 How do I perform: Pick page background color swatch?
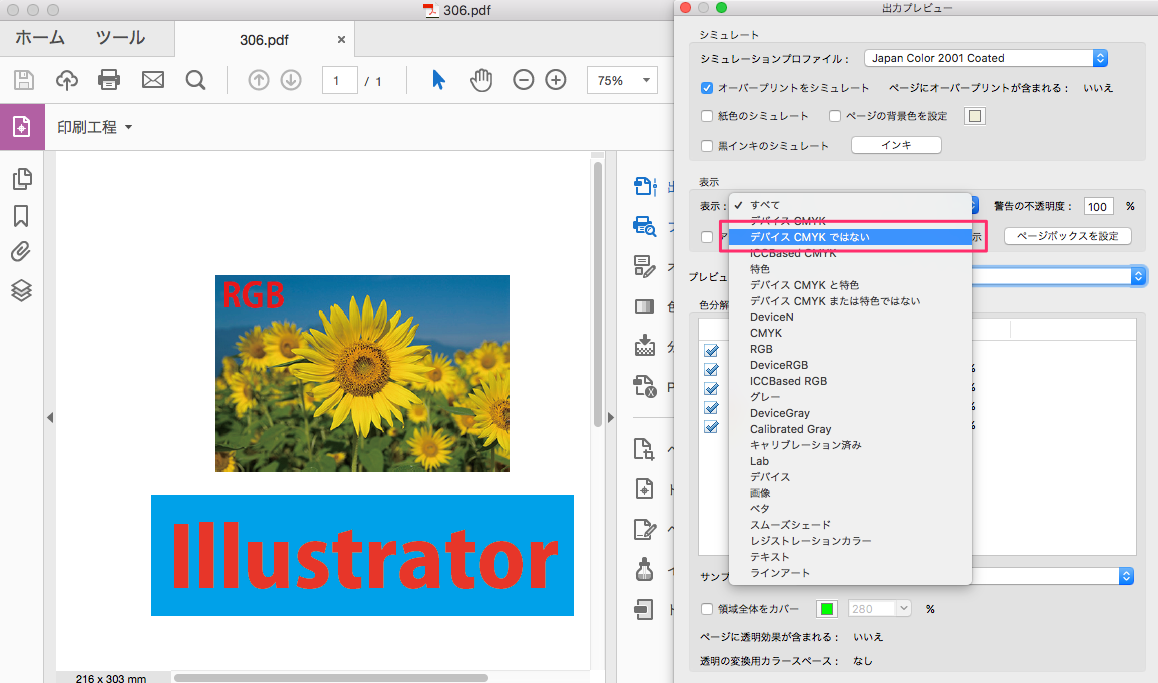(x=975, y=116)
